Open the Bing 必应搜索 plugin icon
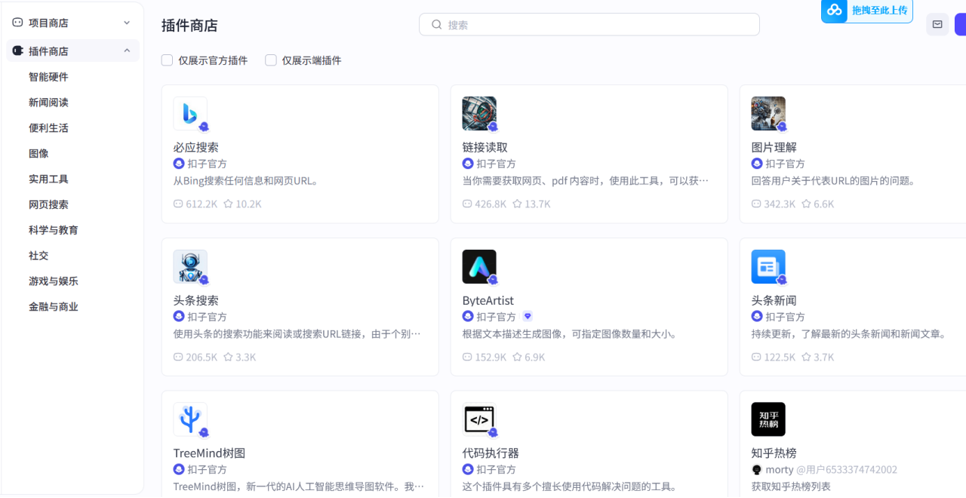This screenshot has width=966, height=498. tap(190, 113)
